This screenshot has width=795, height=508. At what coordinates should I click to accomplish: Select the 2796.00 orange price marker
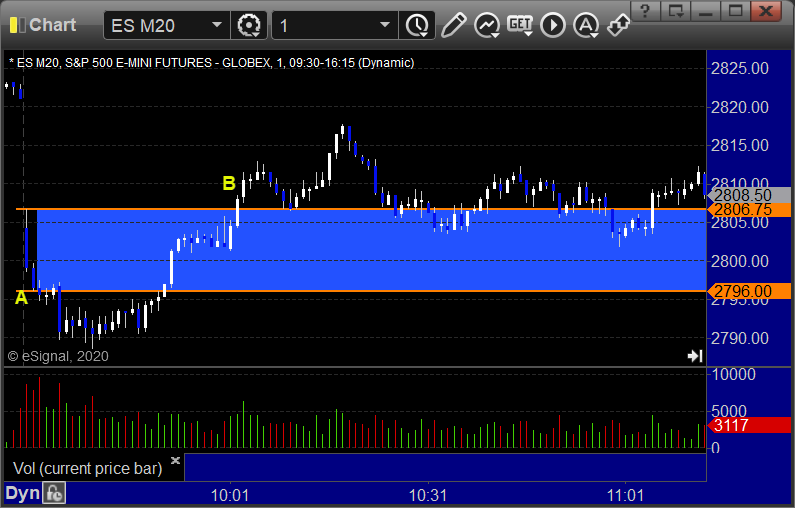pyautogui.click(x=750, y=291)
